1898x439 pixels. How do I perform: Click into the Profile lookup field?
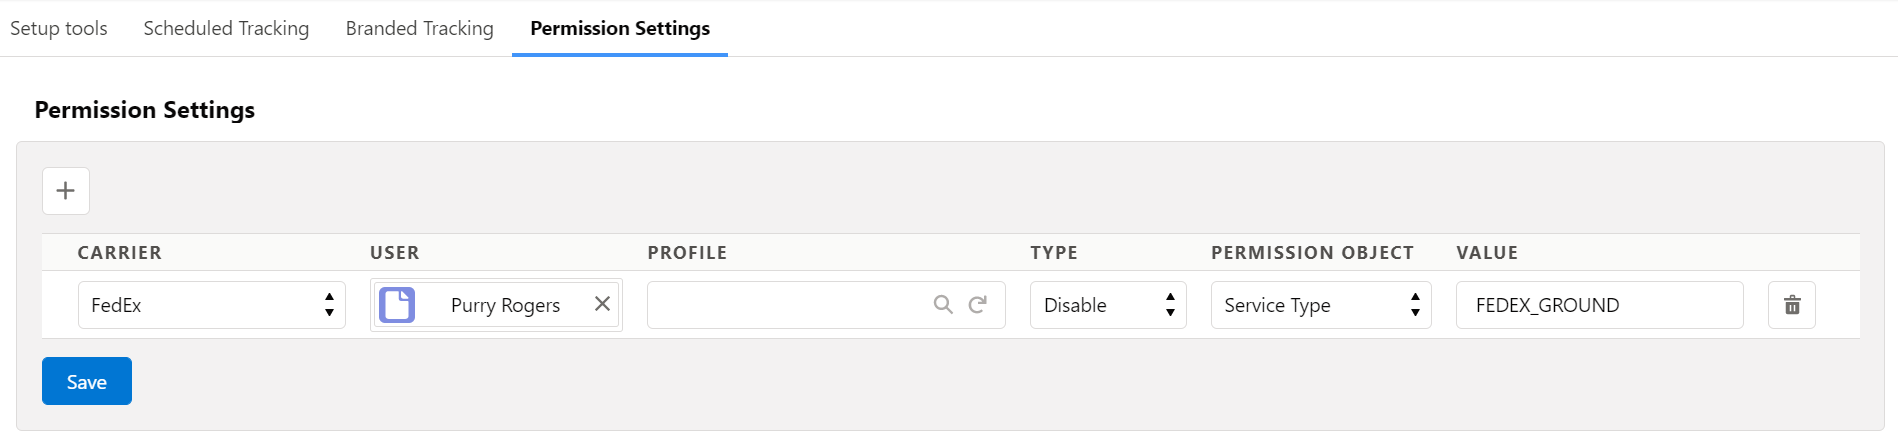point(787,305)
